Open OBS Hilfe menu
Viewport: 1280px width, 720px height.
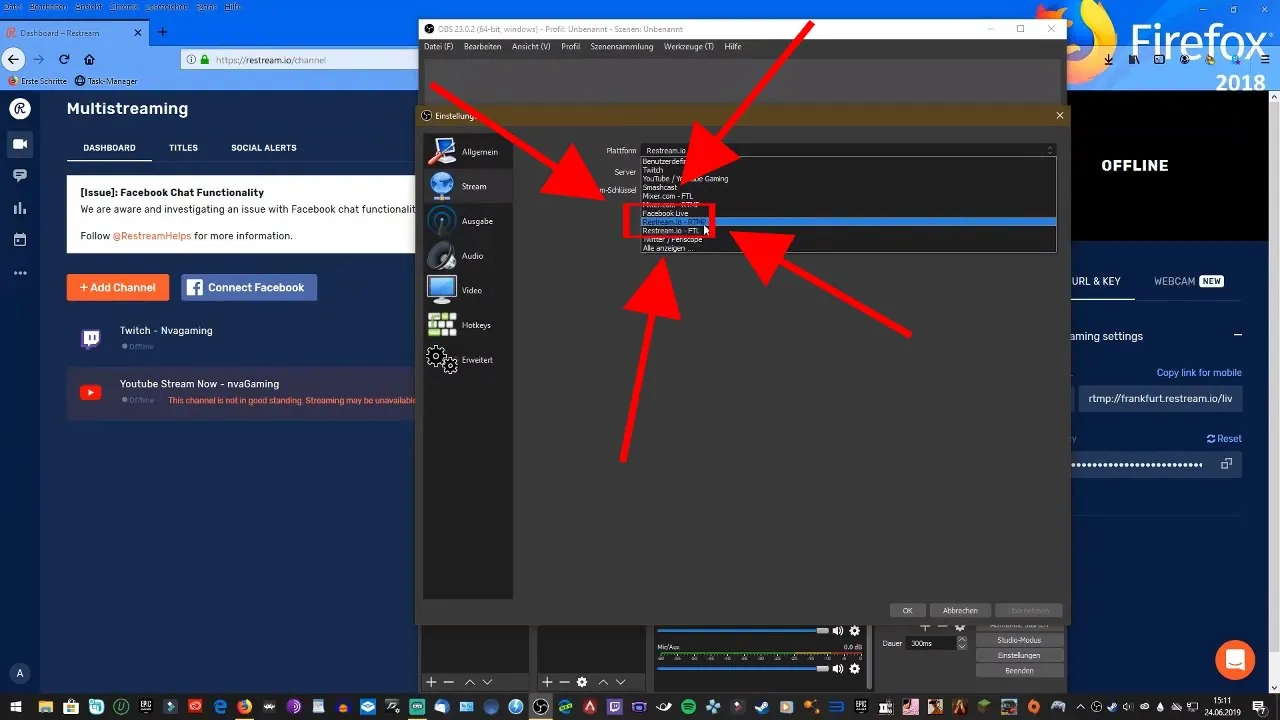pos(733,47)
